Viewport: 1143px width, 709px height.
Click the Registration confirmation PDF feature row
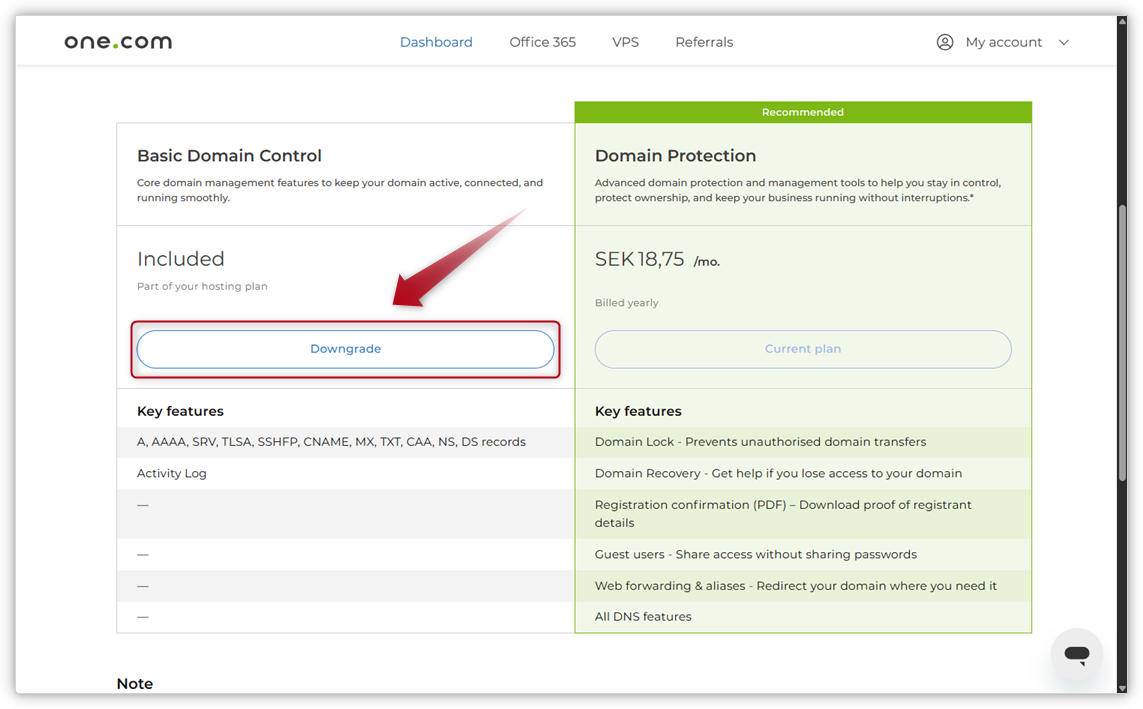(783, 513)
